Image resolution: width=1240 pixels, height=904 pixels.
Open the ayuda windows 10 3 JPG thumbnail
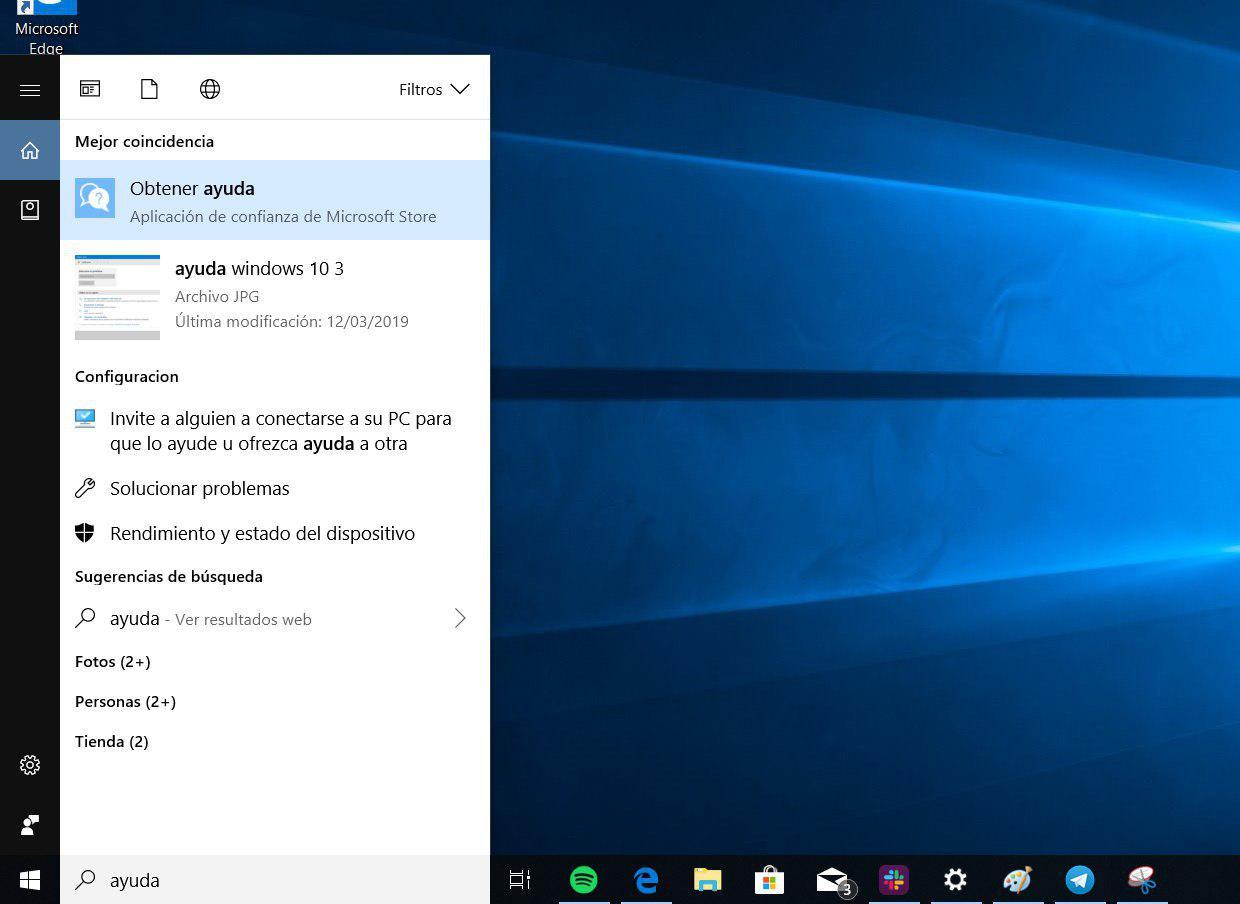(x=117, y=296)
